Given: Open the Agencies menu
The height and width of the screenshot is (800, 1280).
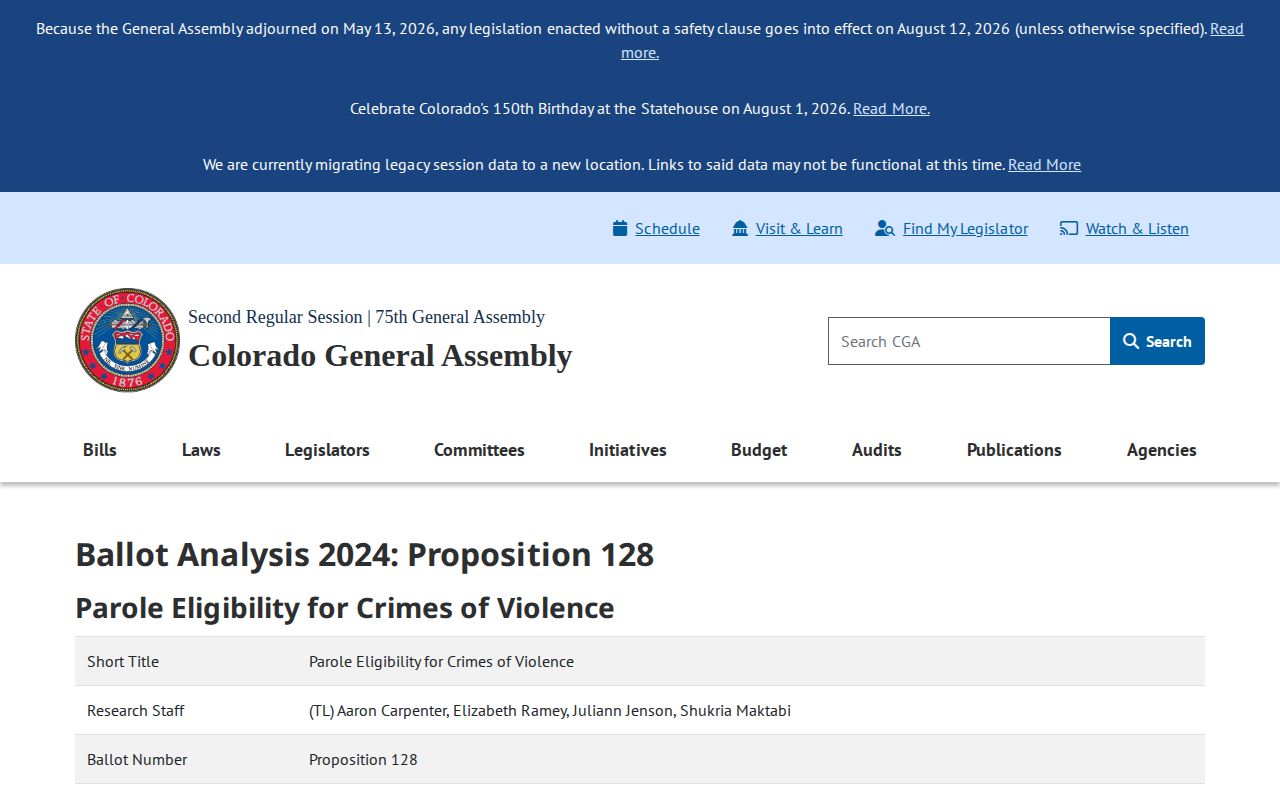Looking at the screenshot, I should coord(1162,450).
